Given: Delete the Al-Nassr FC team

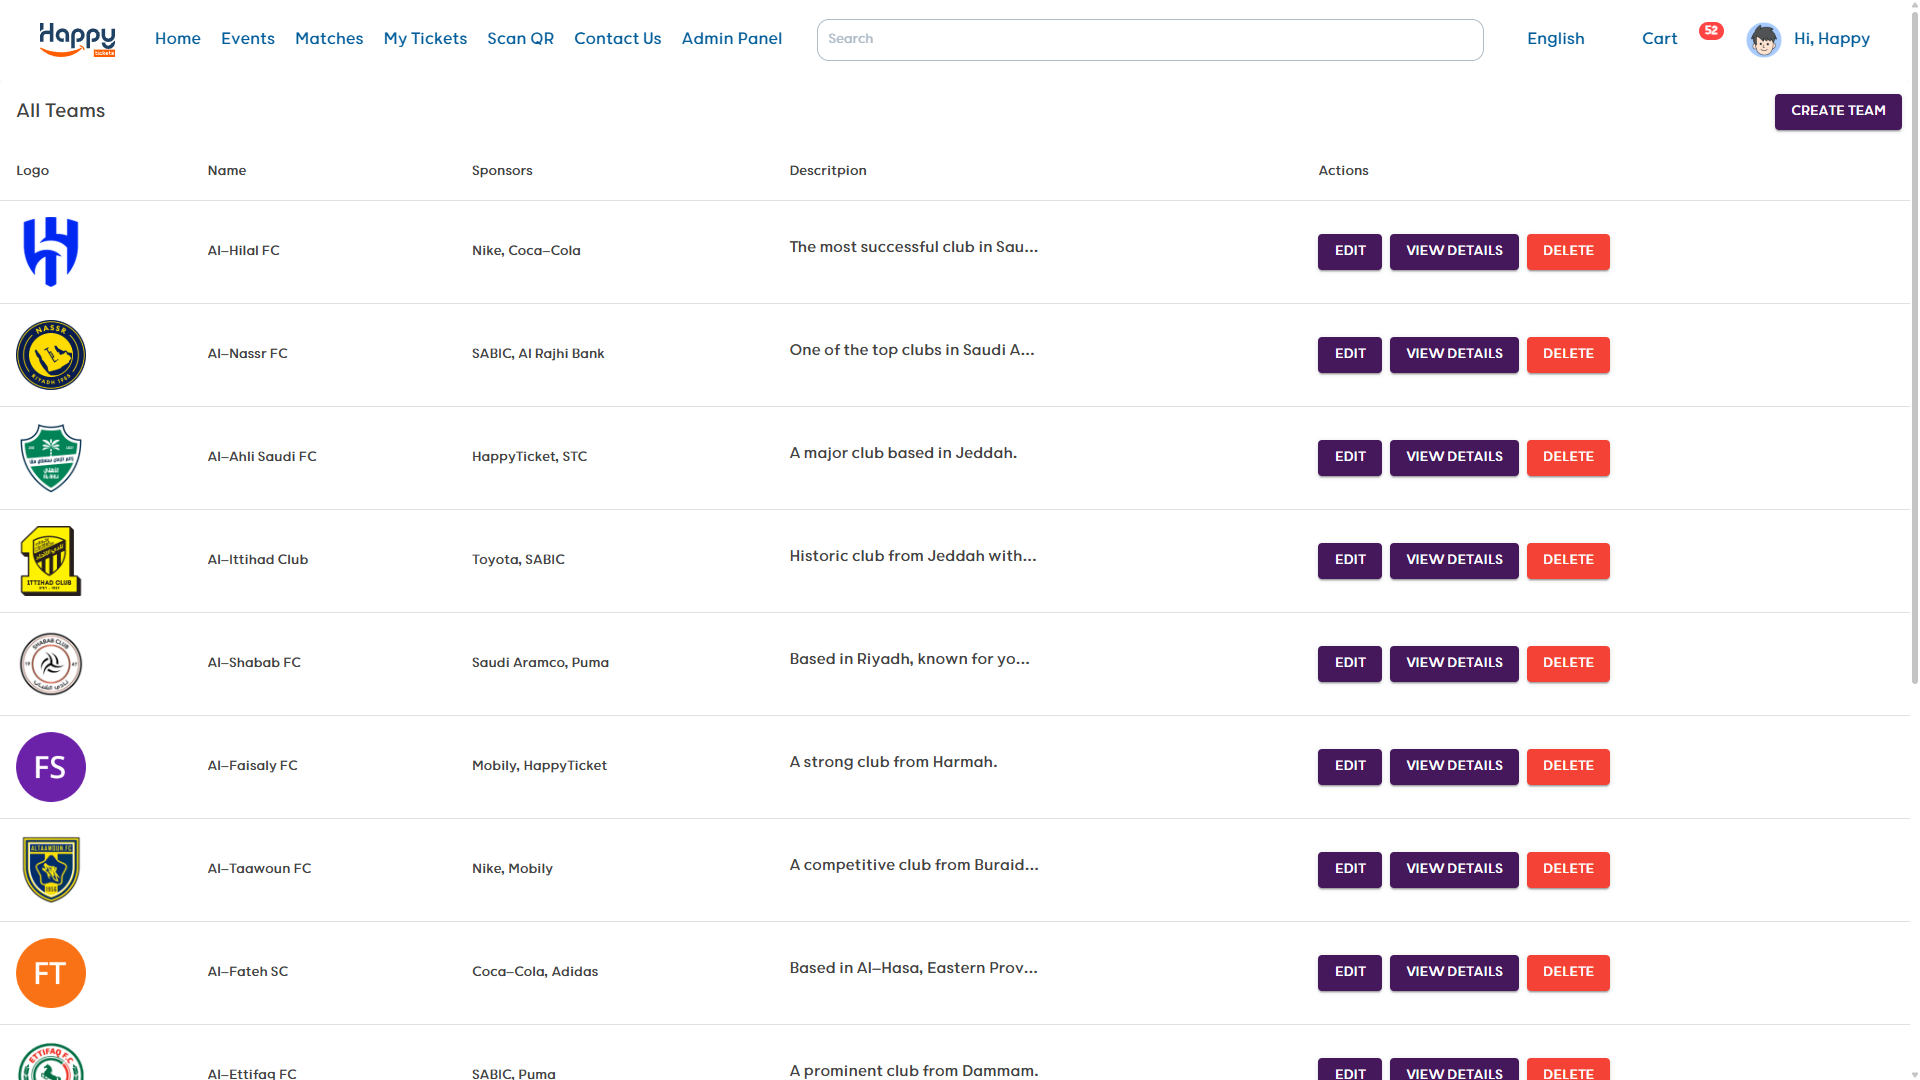Looking at the screenshot, I should click(1567, 354).
